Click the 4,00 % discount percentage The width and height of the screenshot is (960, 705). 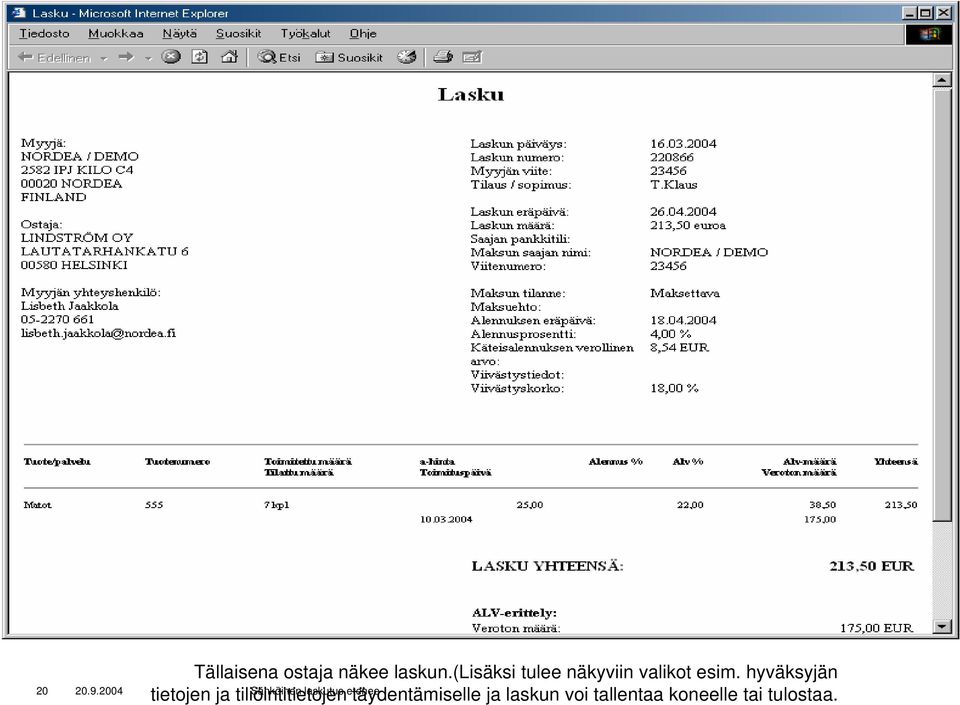pos(670,334)
